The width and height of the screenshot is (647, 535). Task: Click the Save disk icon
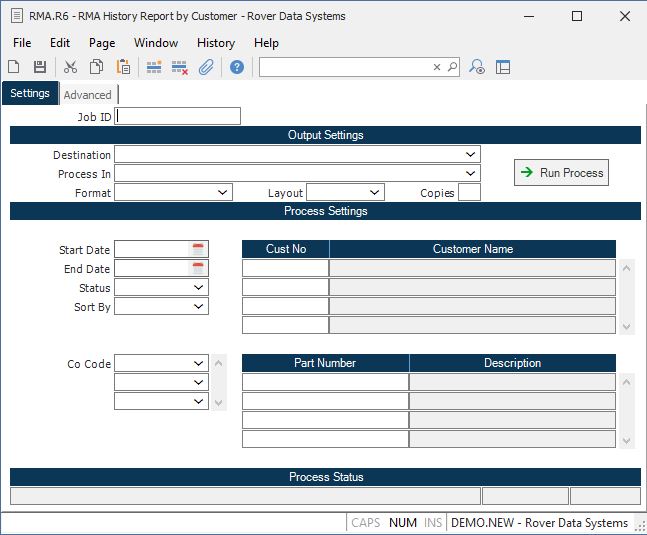(x=40, y=67)
